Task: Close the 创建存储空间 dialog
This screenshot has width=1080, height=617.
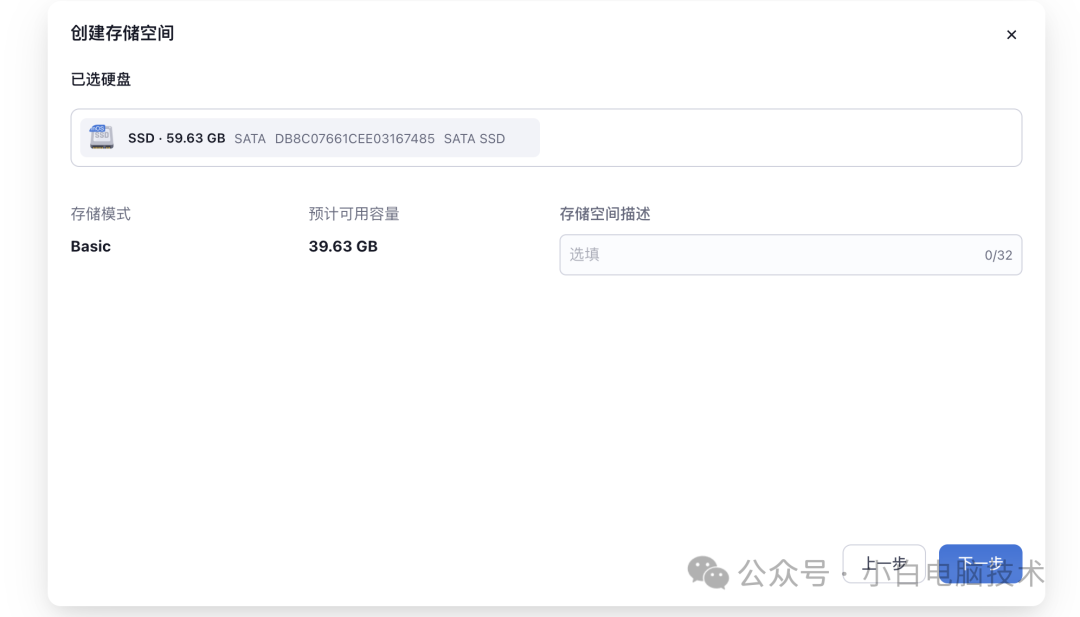Action: 1011,34
